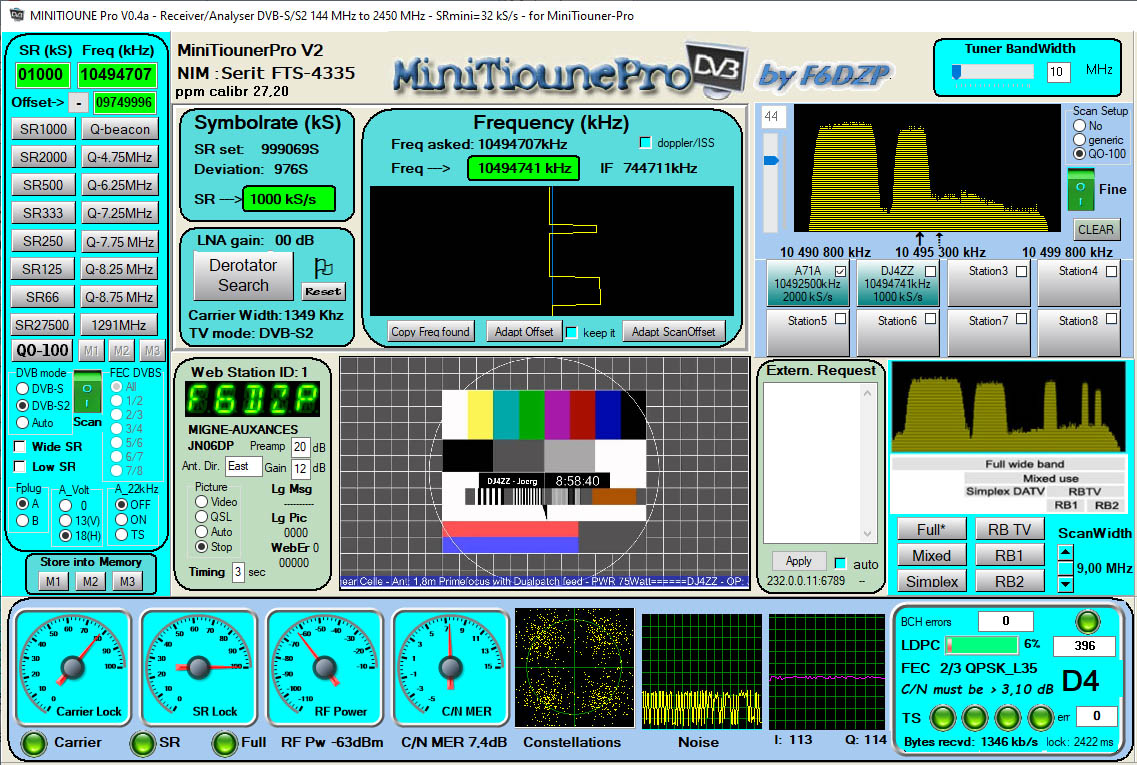
Task: Click the CLEAR scan button
Action: point(1096,230)
